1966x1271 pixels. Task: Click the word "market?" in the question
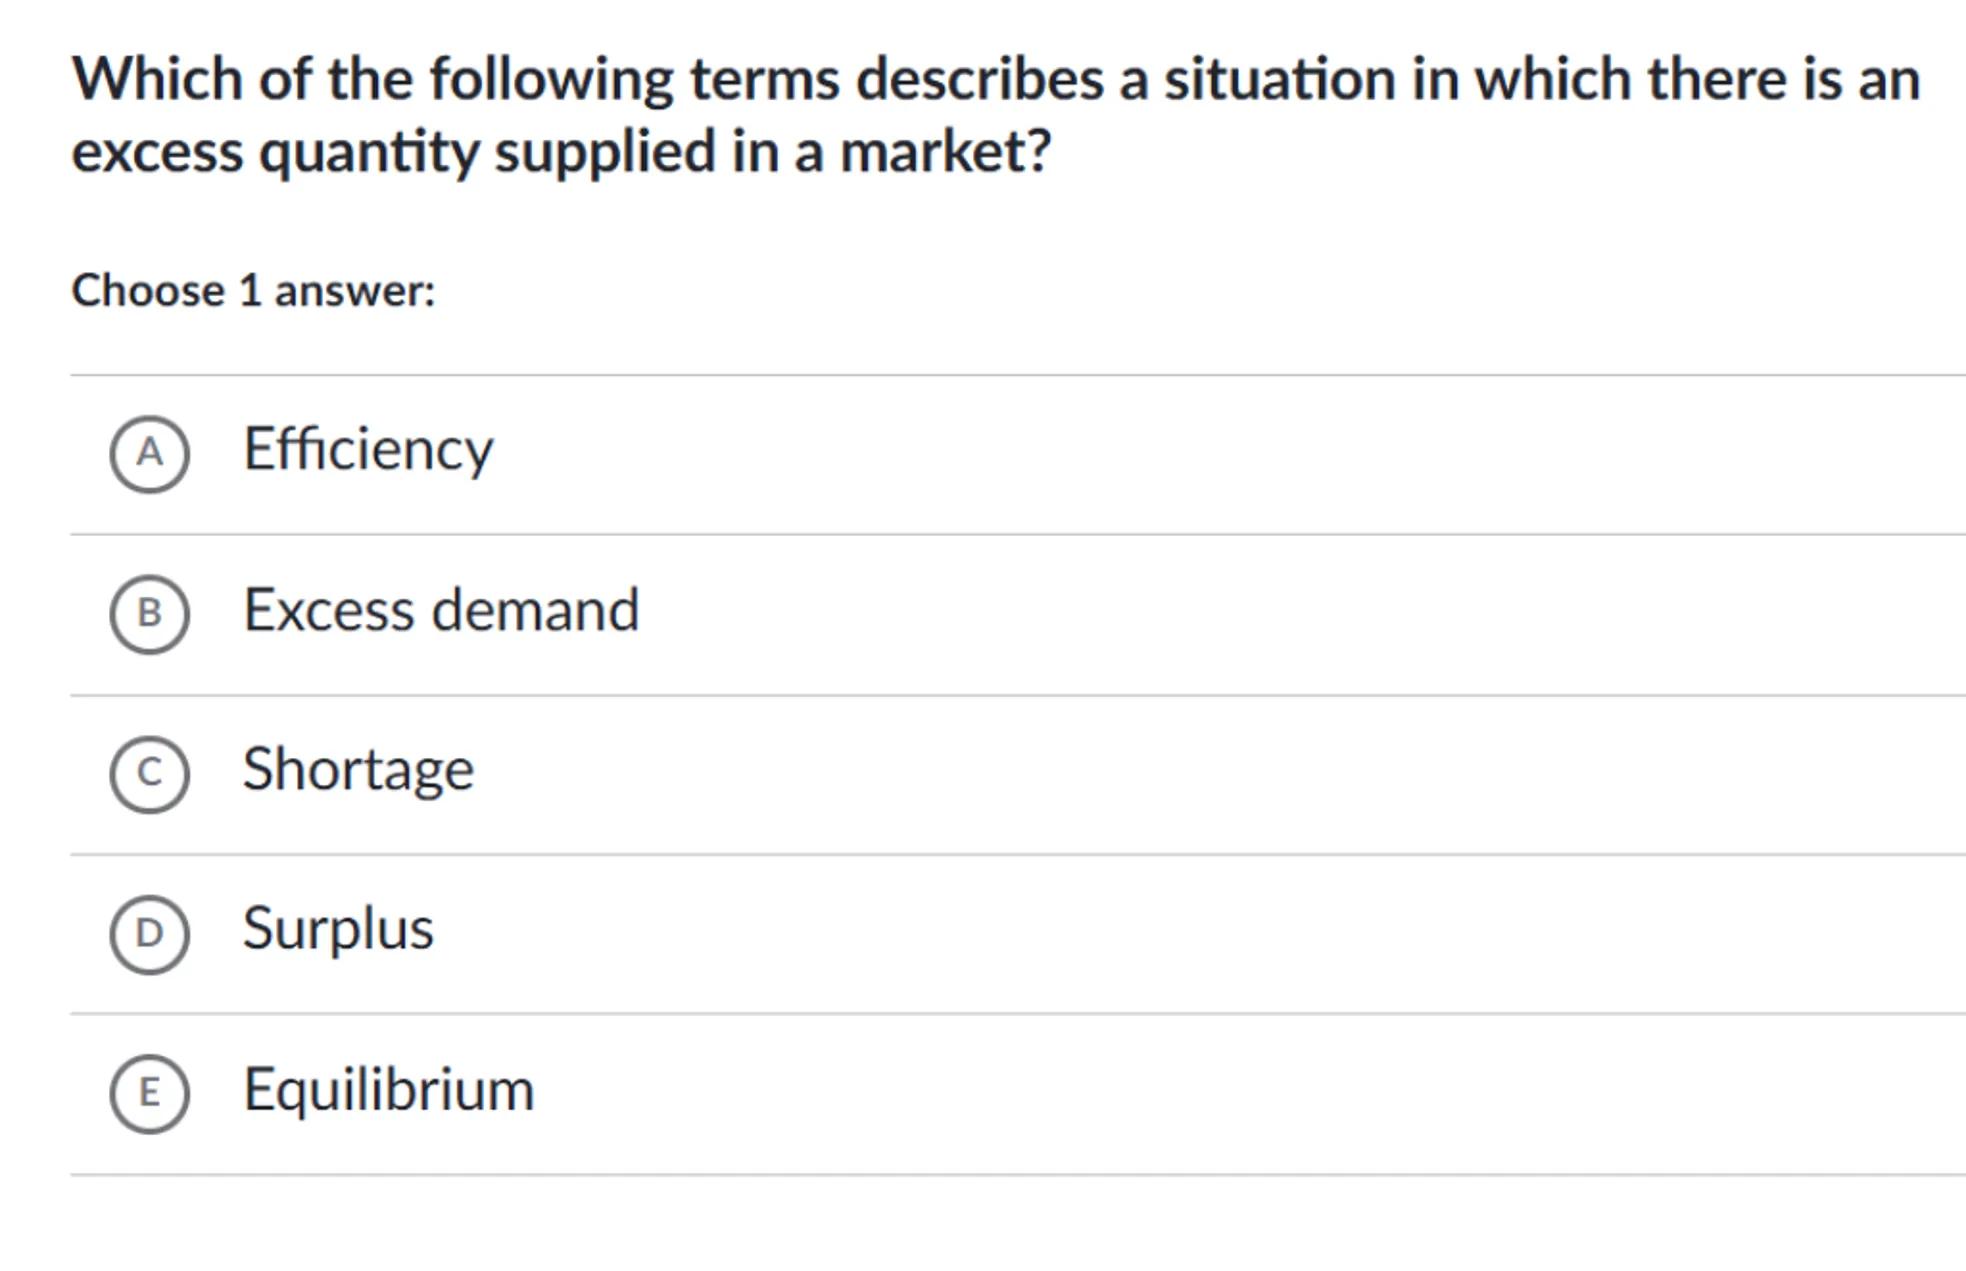[945, 152]
